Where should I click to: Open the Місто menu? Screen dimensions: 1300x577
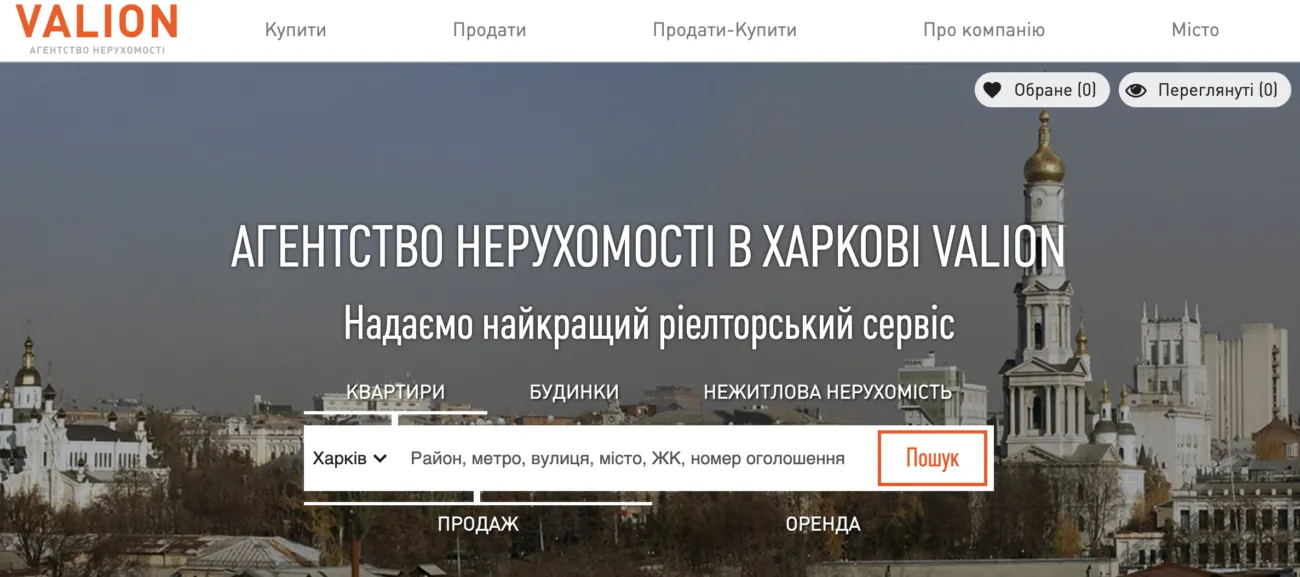1195,30
